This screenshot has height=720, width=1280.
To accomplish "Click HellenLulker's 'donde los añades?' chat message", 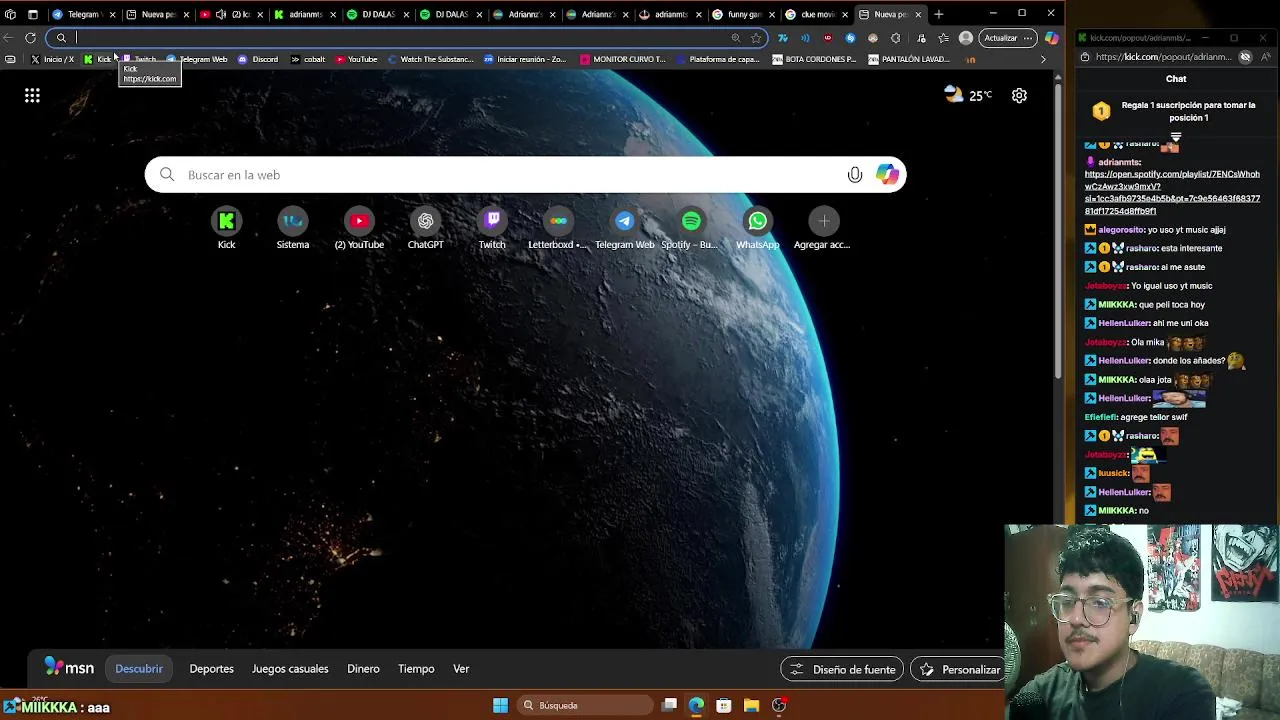I will click(x=1165, y=360).
